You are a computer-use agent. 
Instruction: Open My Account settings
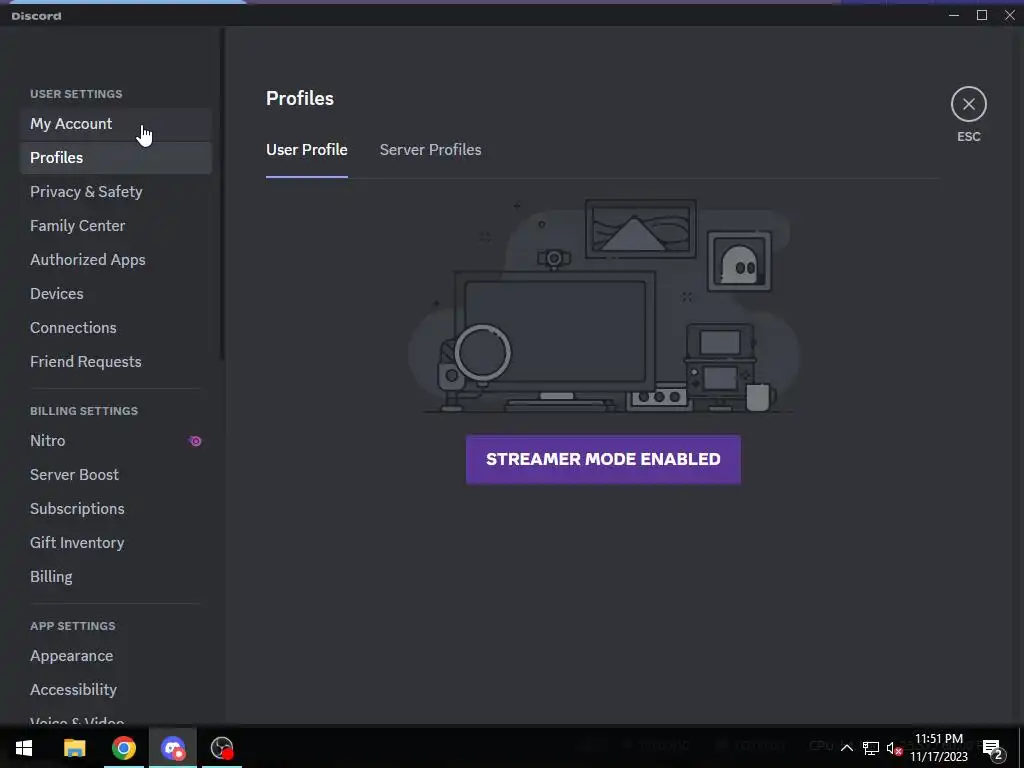point(116,123)
